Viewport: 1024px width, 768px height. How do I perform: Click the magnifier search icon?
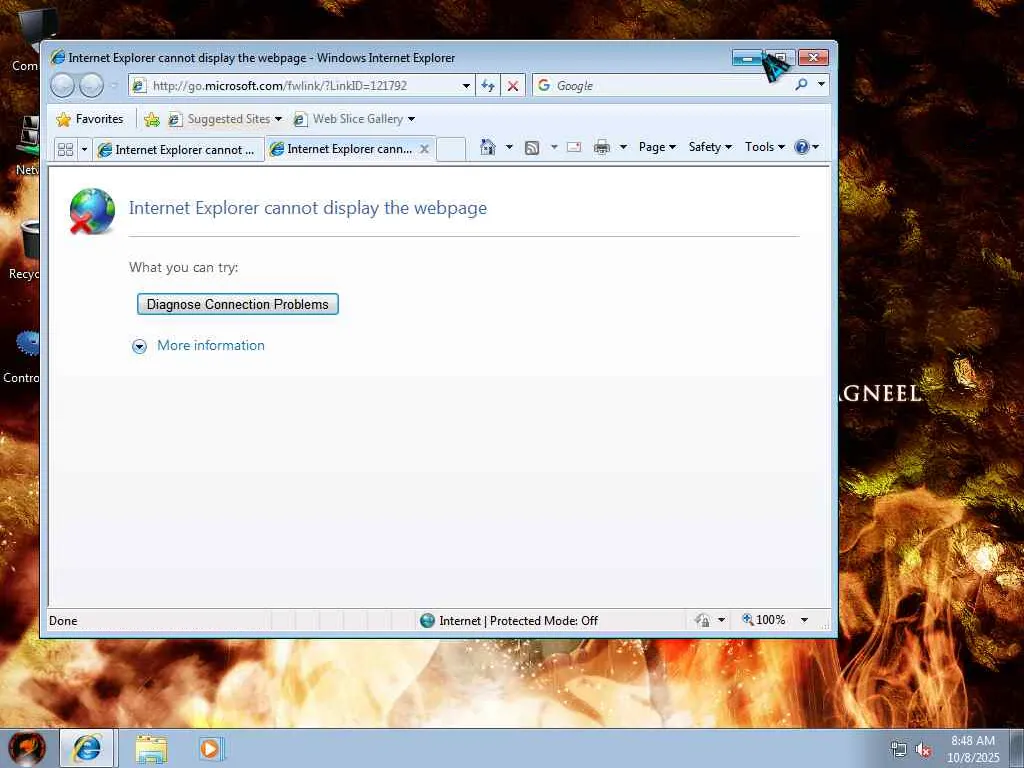pos(801,85)
